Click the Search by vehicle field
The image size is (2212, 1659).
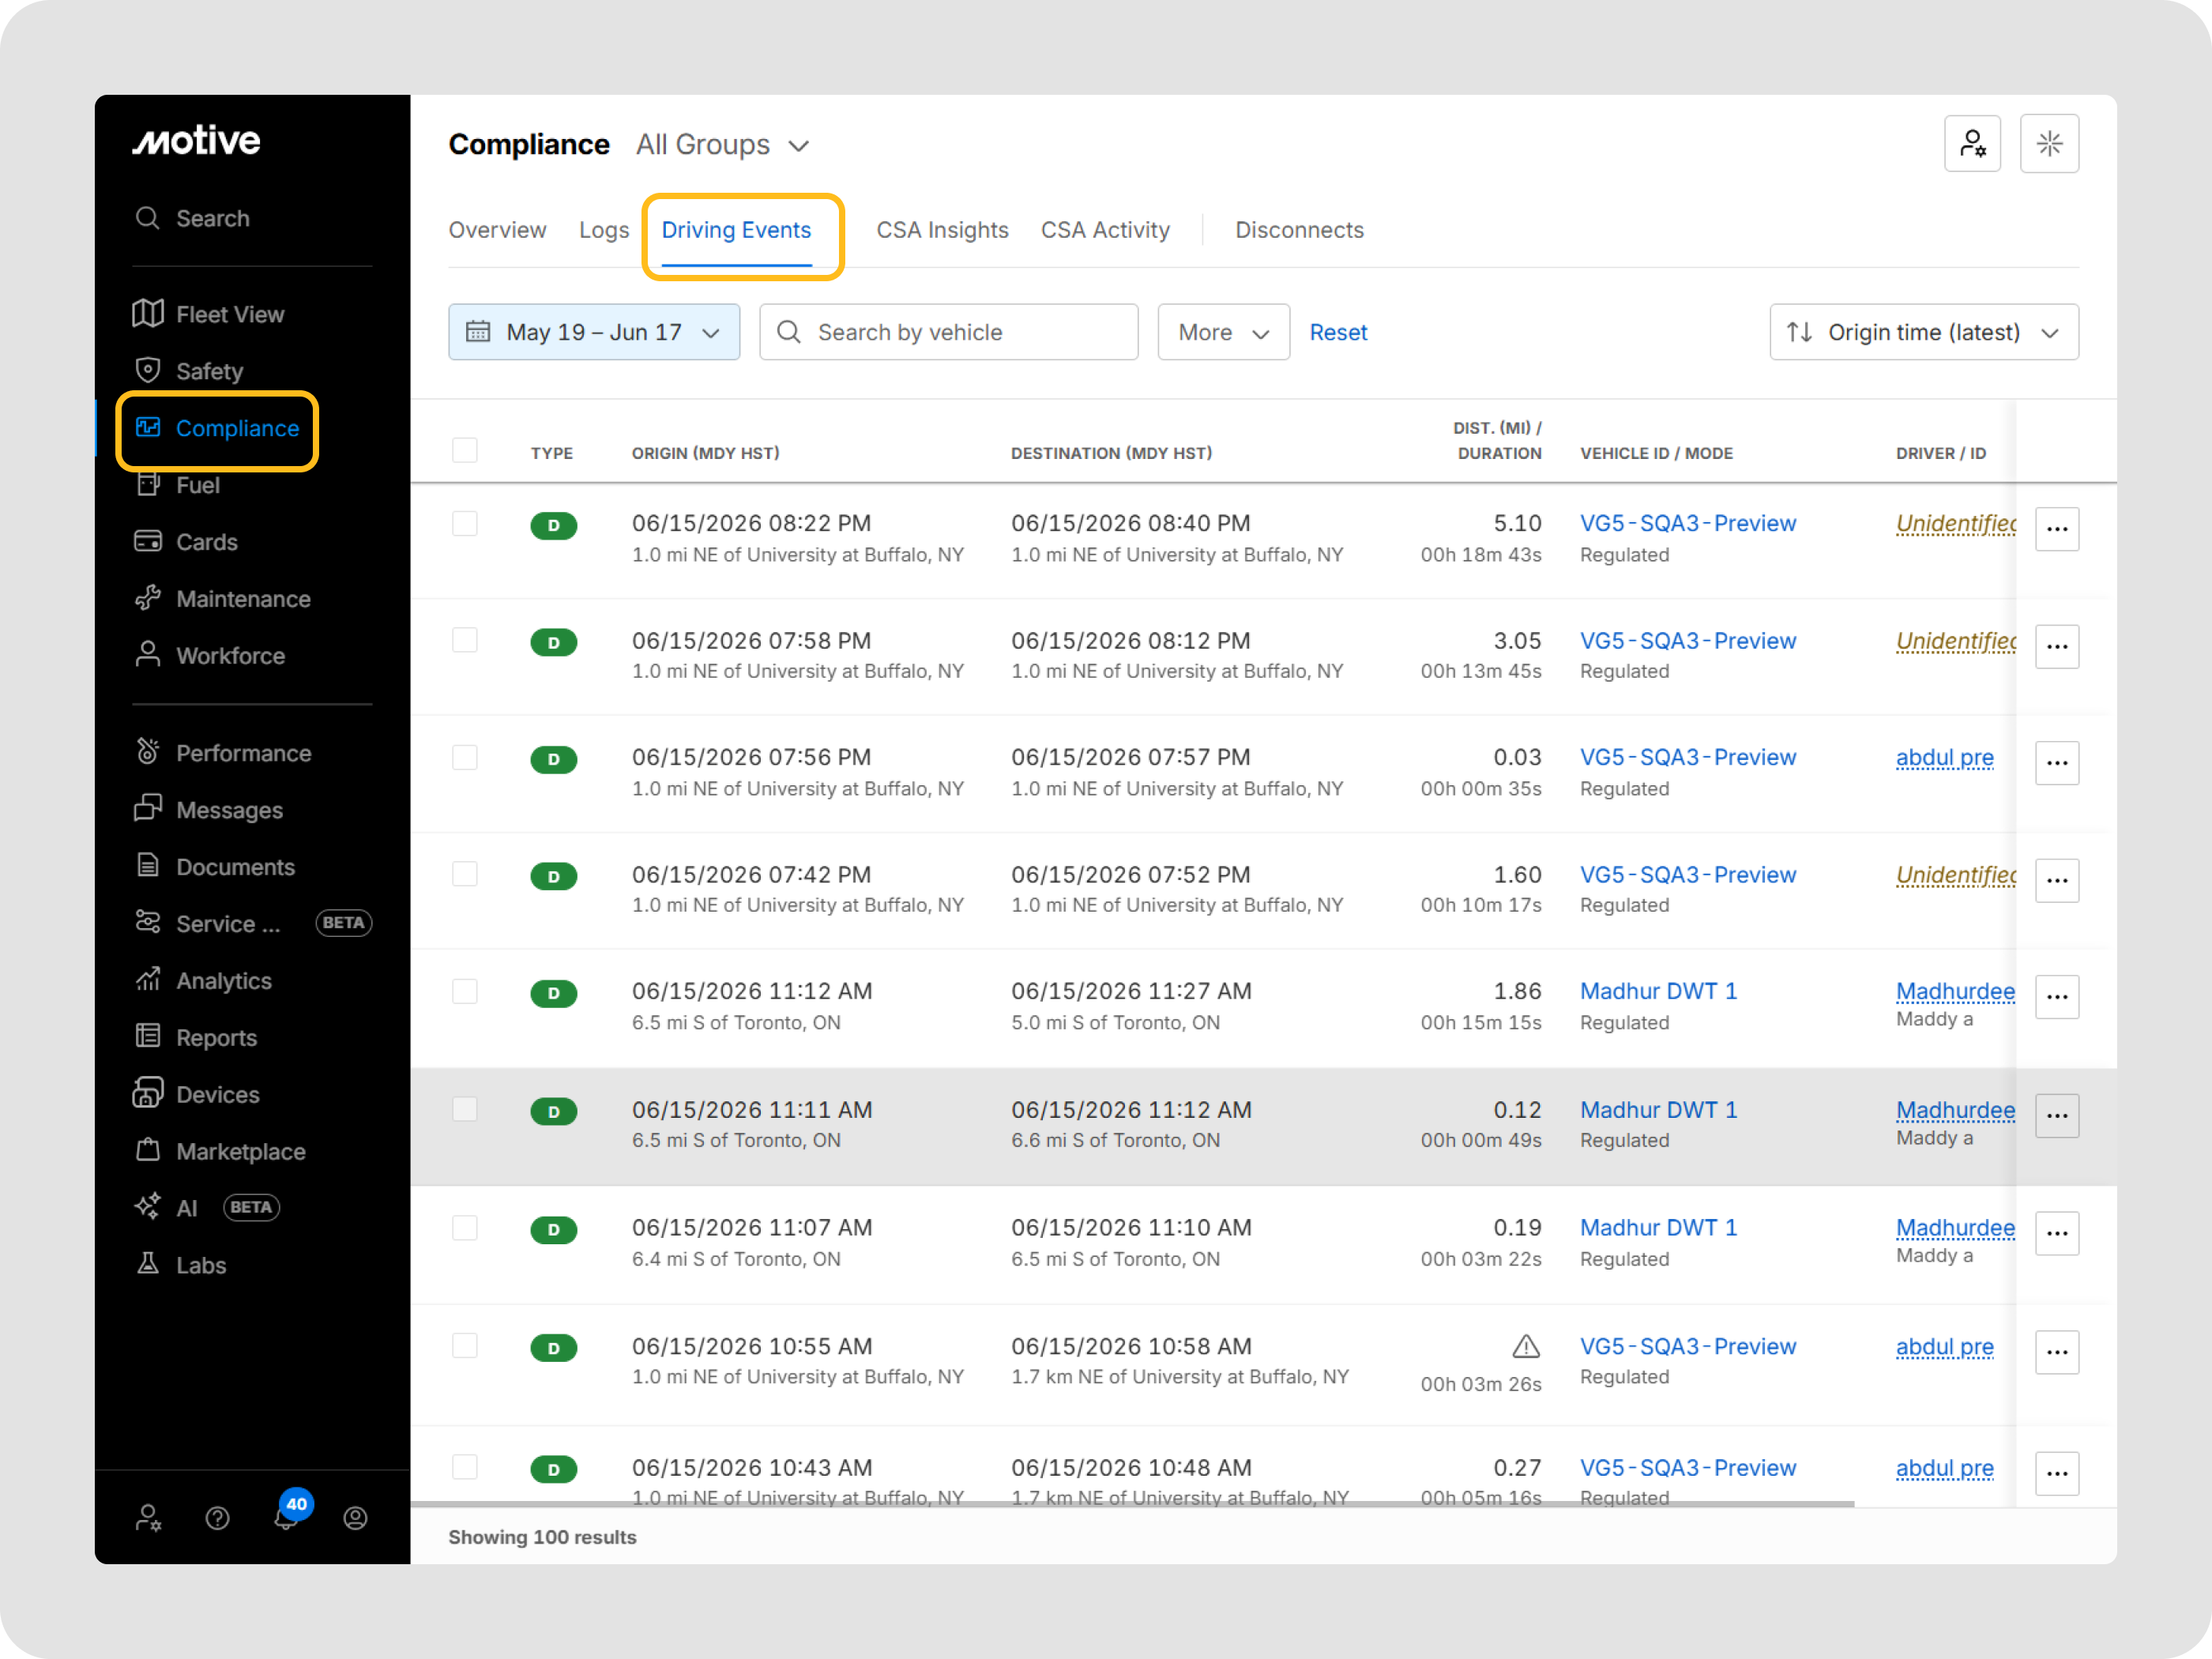[x=948, y=332]
